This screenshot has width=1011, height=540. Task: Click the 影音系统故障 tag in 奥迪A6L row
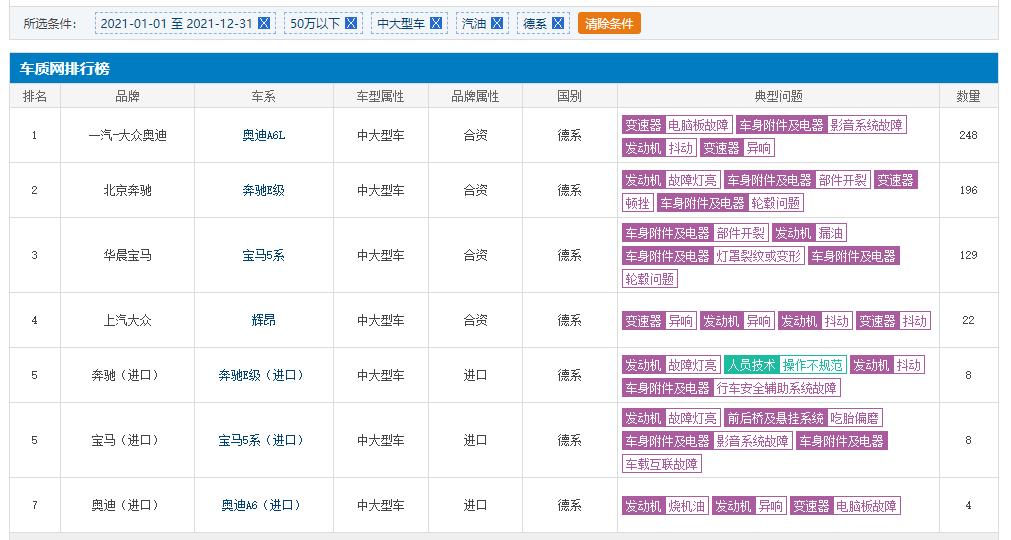[x=866, y=125]
